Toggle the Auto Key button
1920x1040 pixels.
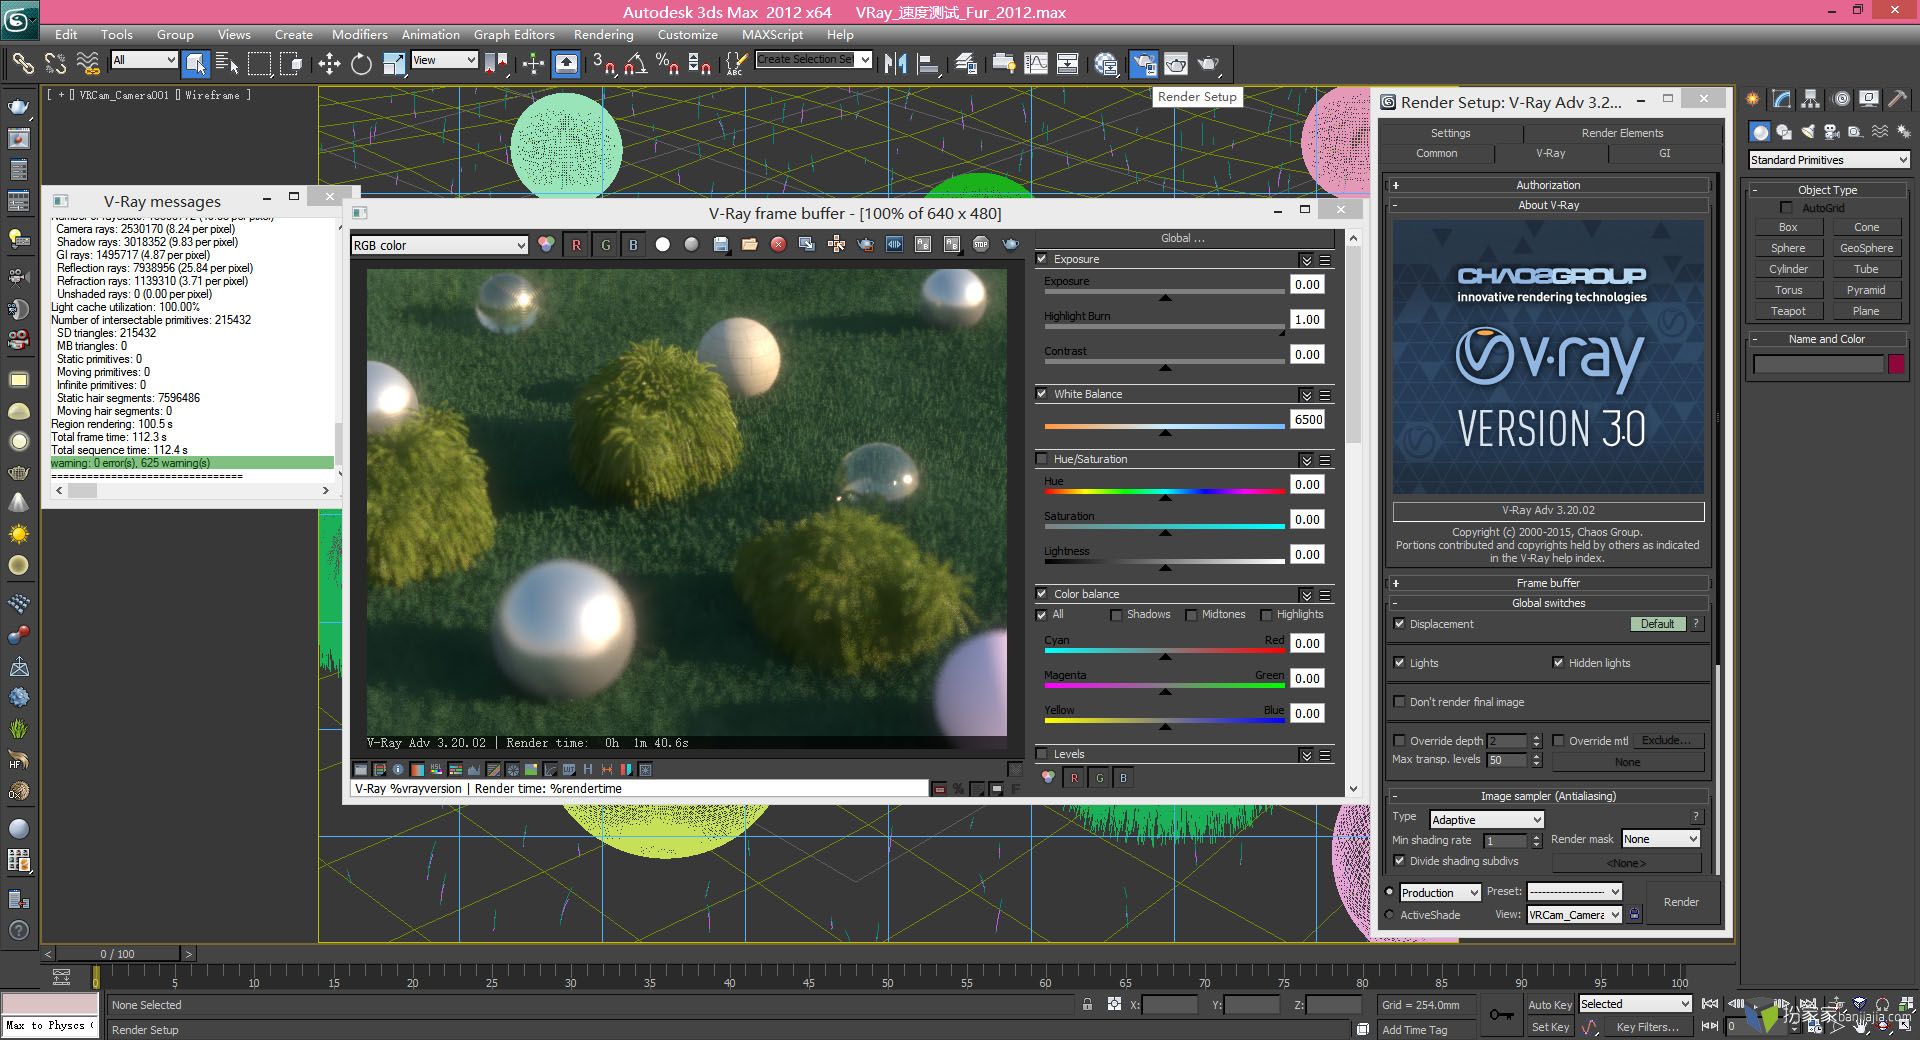pyautogui.click(x=1549, y=1005)
